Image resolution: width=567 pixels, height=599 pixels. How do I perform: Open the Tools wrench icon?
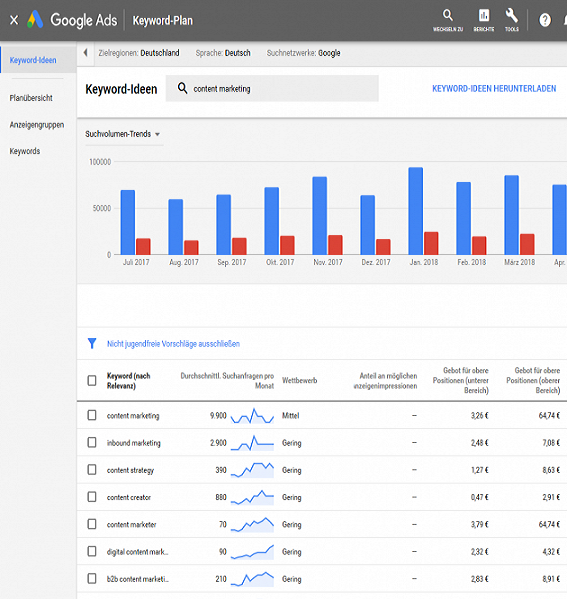(x=512, y=20)
